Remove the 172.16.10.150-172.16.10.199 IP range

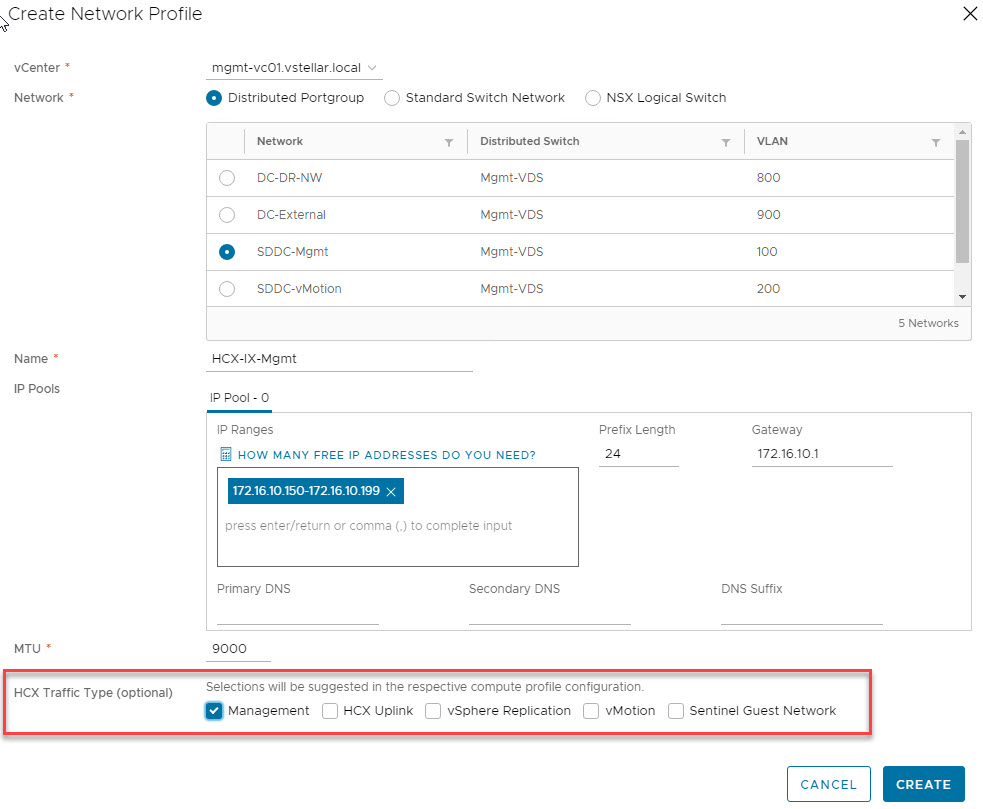[391, 492]
